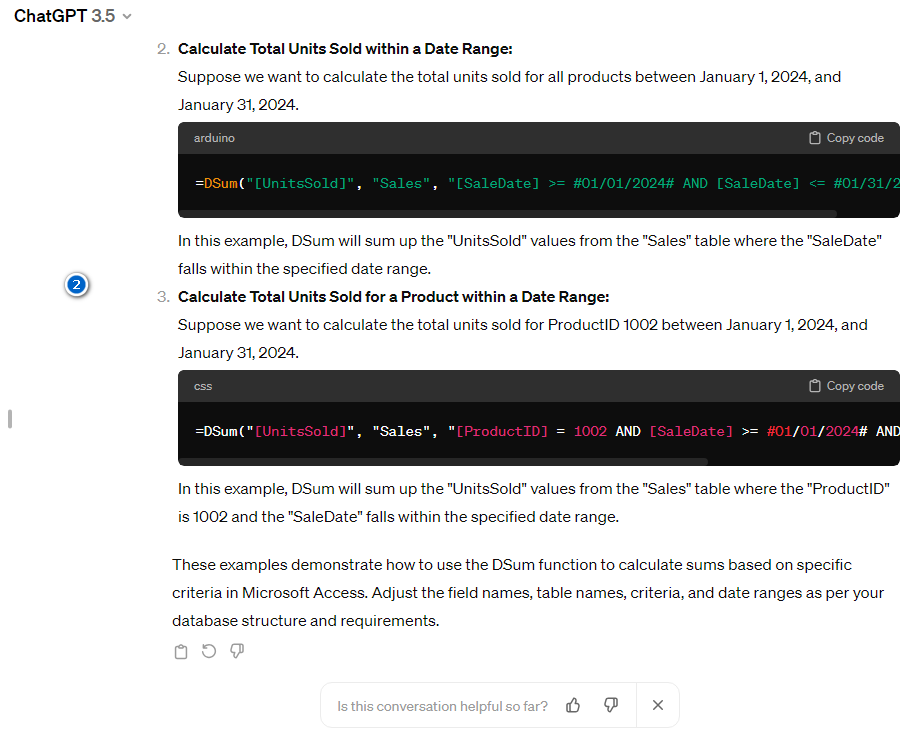The image size is (921, 731).
Task: Give thumbs up in helpfulness survey
Action: pyautogui.click(x=573, y=705)
